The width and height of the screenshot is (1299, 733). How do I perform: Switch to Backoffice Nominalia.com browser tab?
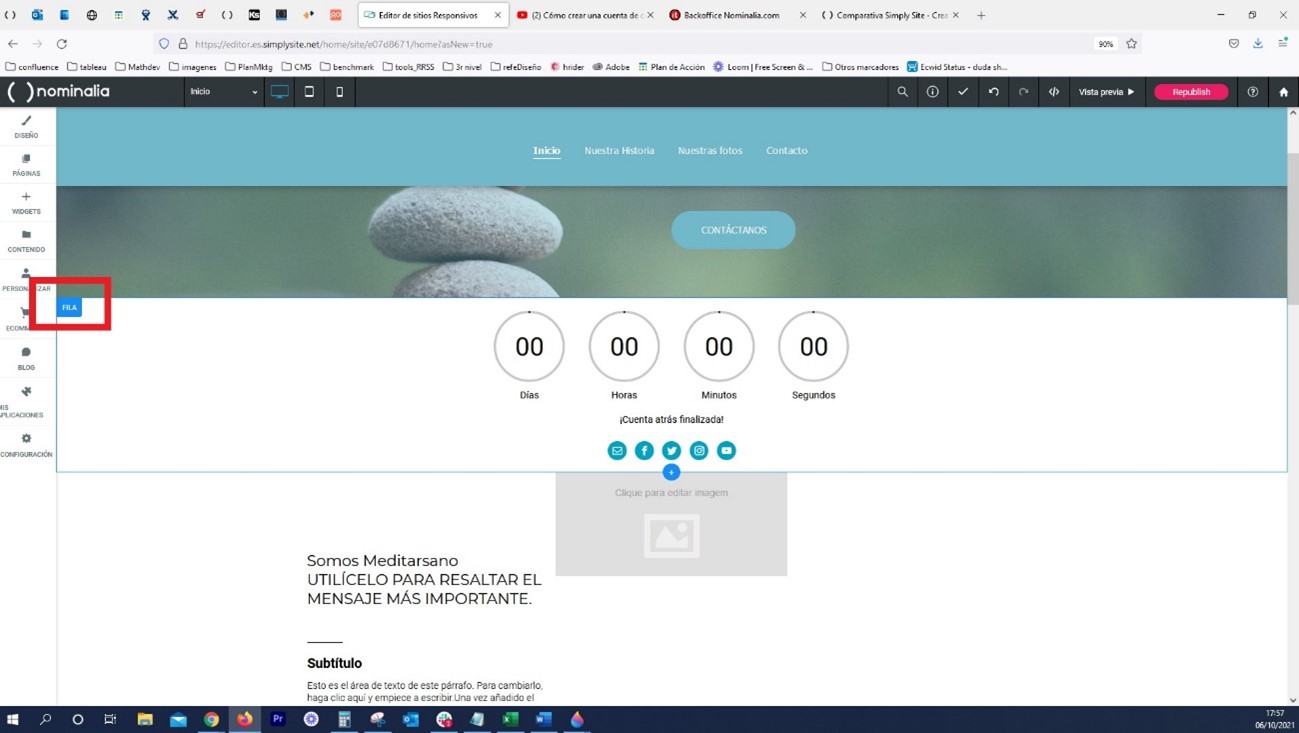[x=730, y=15]
